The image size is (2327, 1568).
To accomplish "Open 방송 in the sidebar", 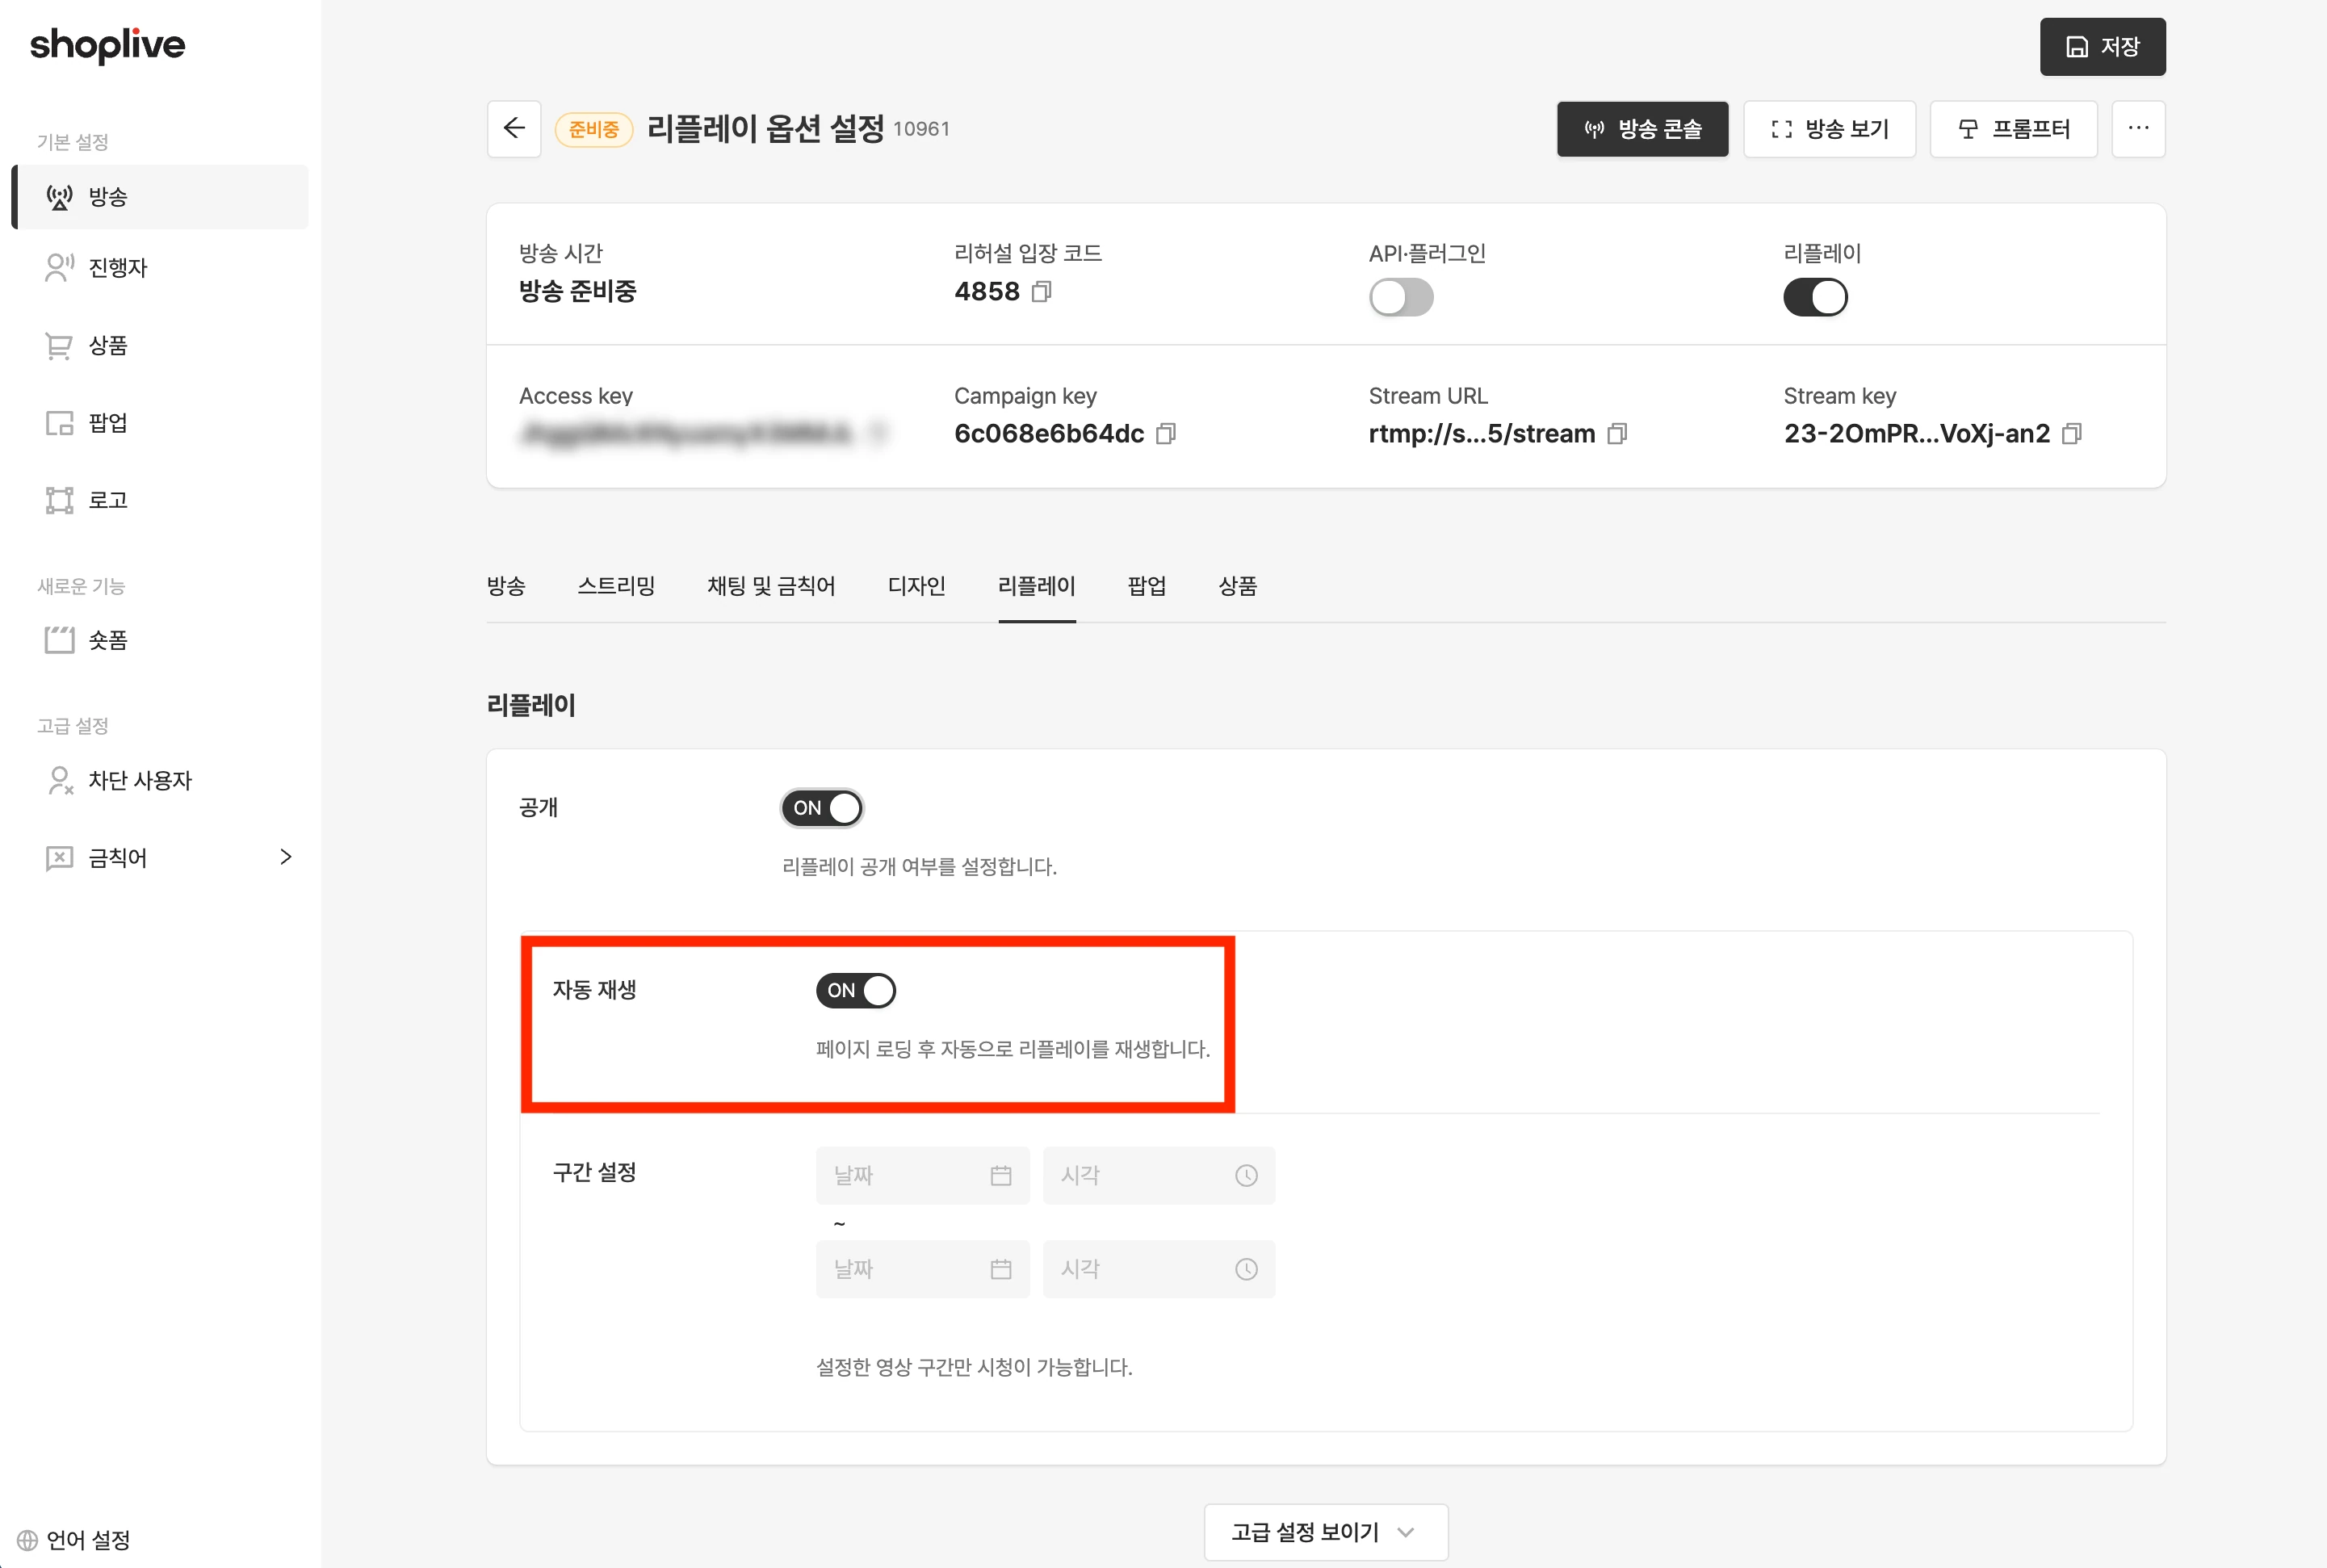I will 160,197.
